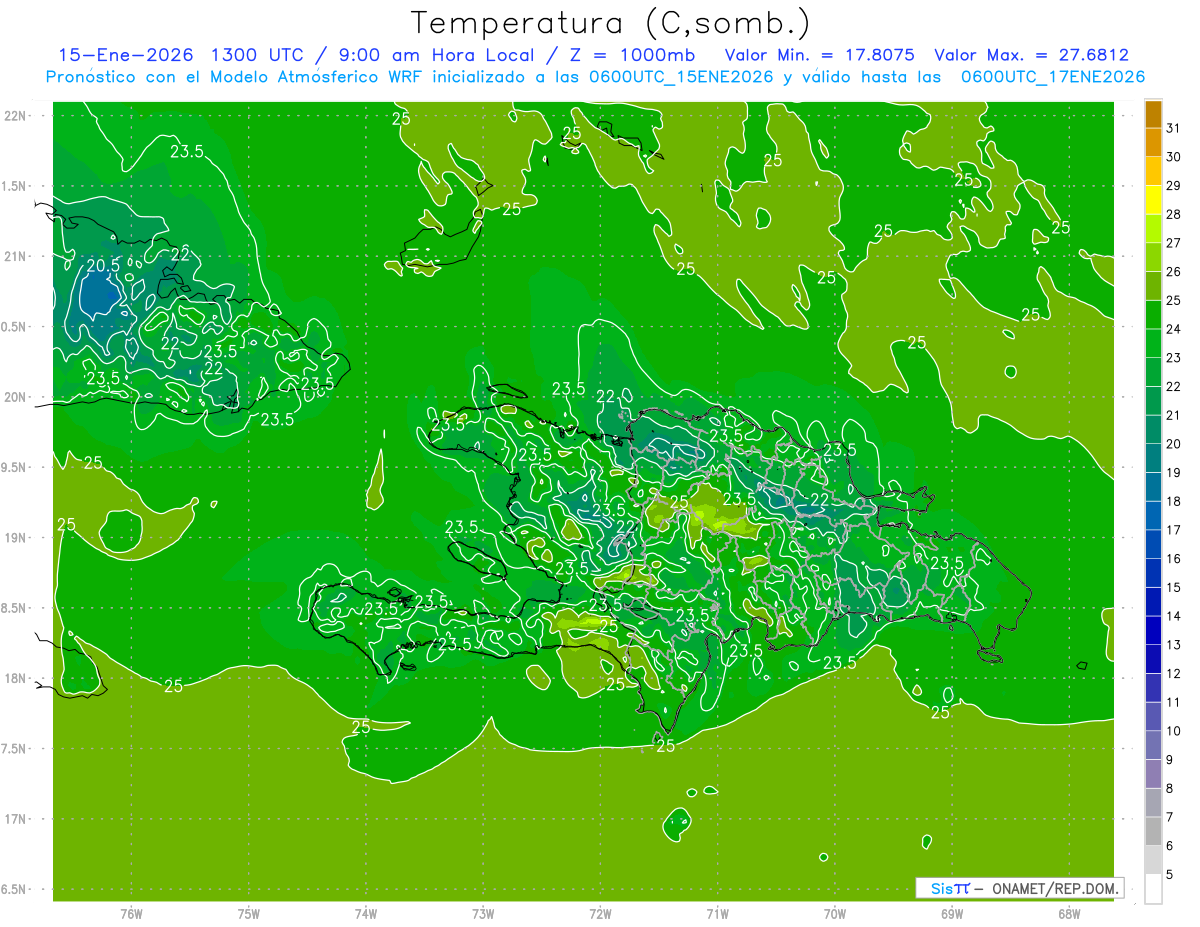The image size is (1200, 927).
Task: Click the "72W" longitude axis label
Action: pyautogui.click(x=600, y=913)
